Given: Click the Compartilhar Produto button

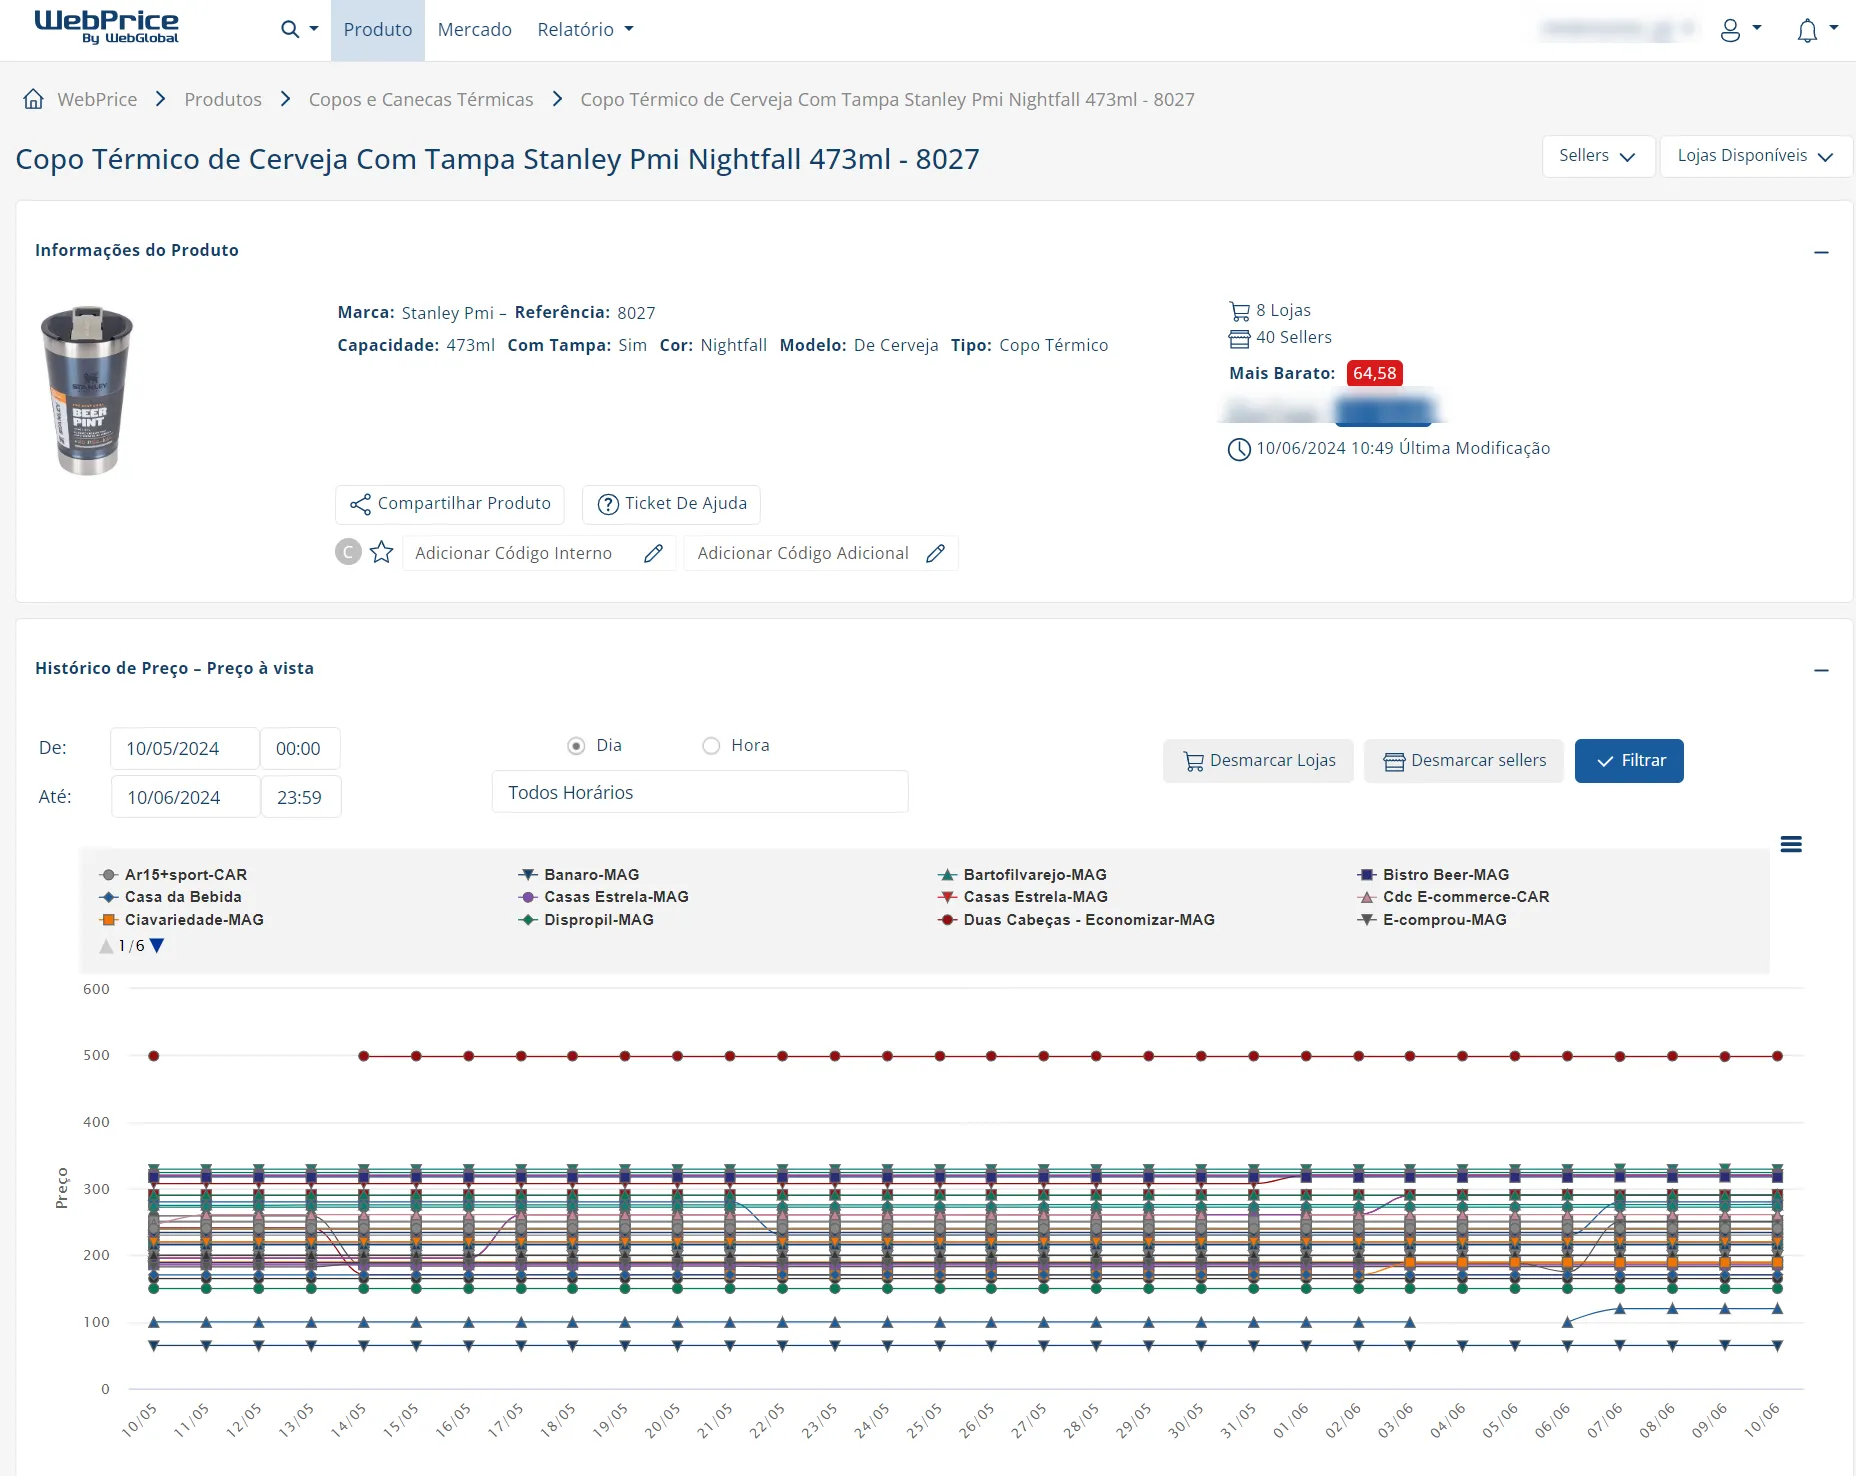Looking at the screenshot, I should [x=450, y=504].
